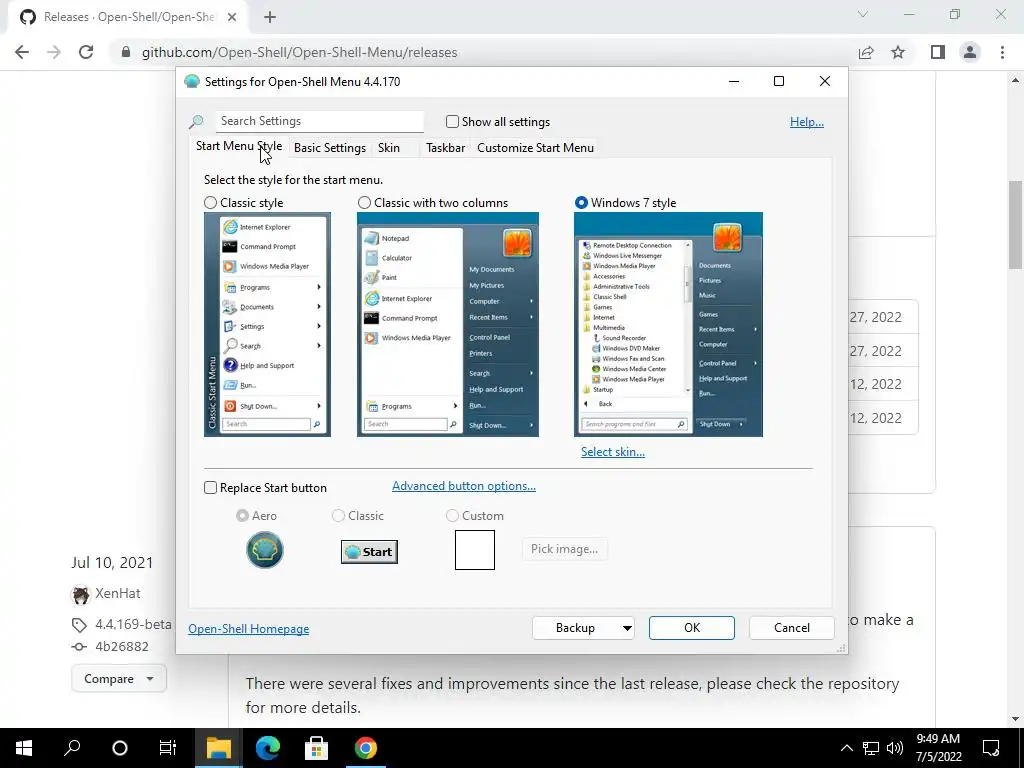Open commit 4b26882 link
The height and width of the screenshot is (768, 1024).
[121, 647]
